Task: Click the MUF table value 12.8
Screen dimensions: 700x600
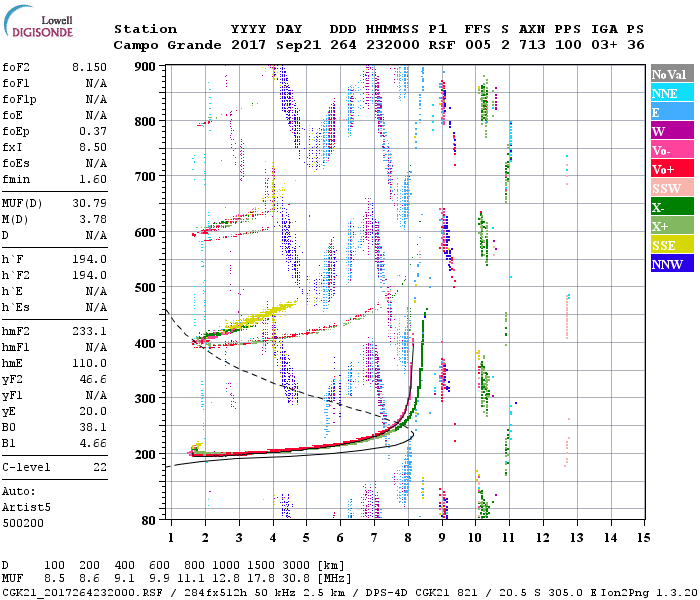Action: pyautogui.click(x=225, y=579)
